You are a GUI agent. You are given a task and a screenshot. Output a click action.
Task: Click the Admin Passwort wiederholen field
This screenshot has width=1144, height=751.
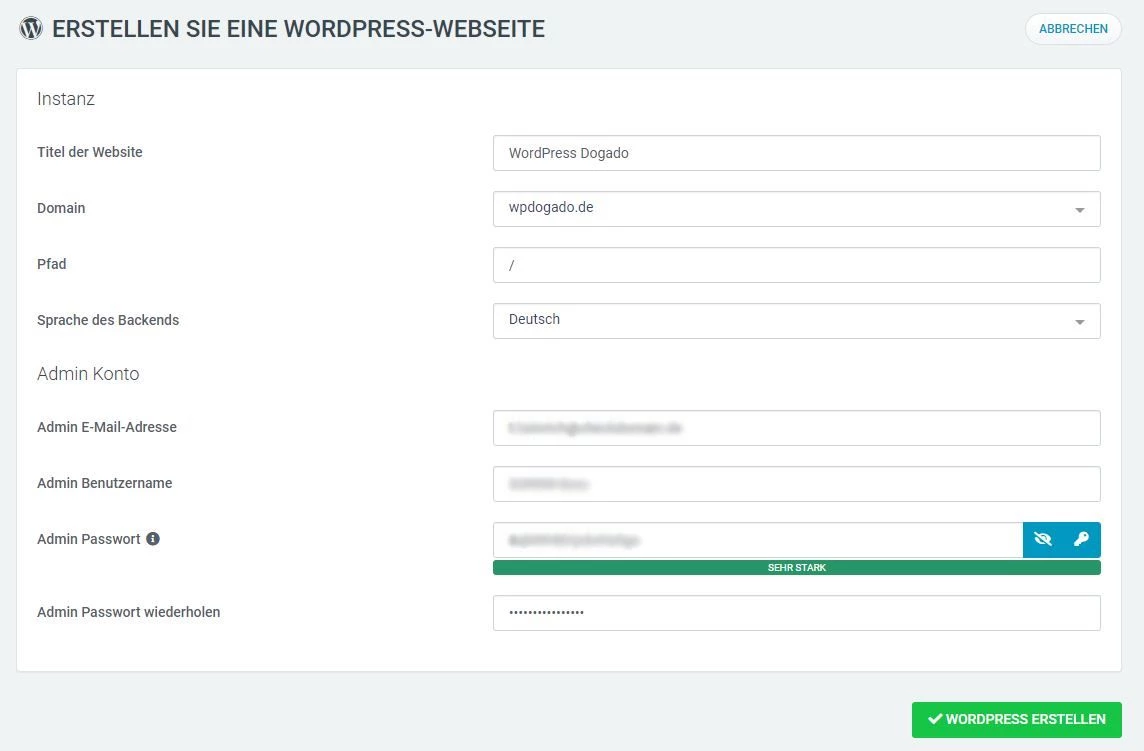tap(796, 613)
